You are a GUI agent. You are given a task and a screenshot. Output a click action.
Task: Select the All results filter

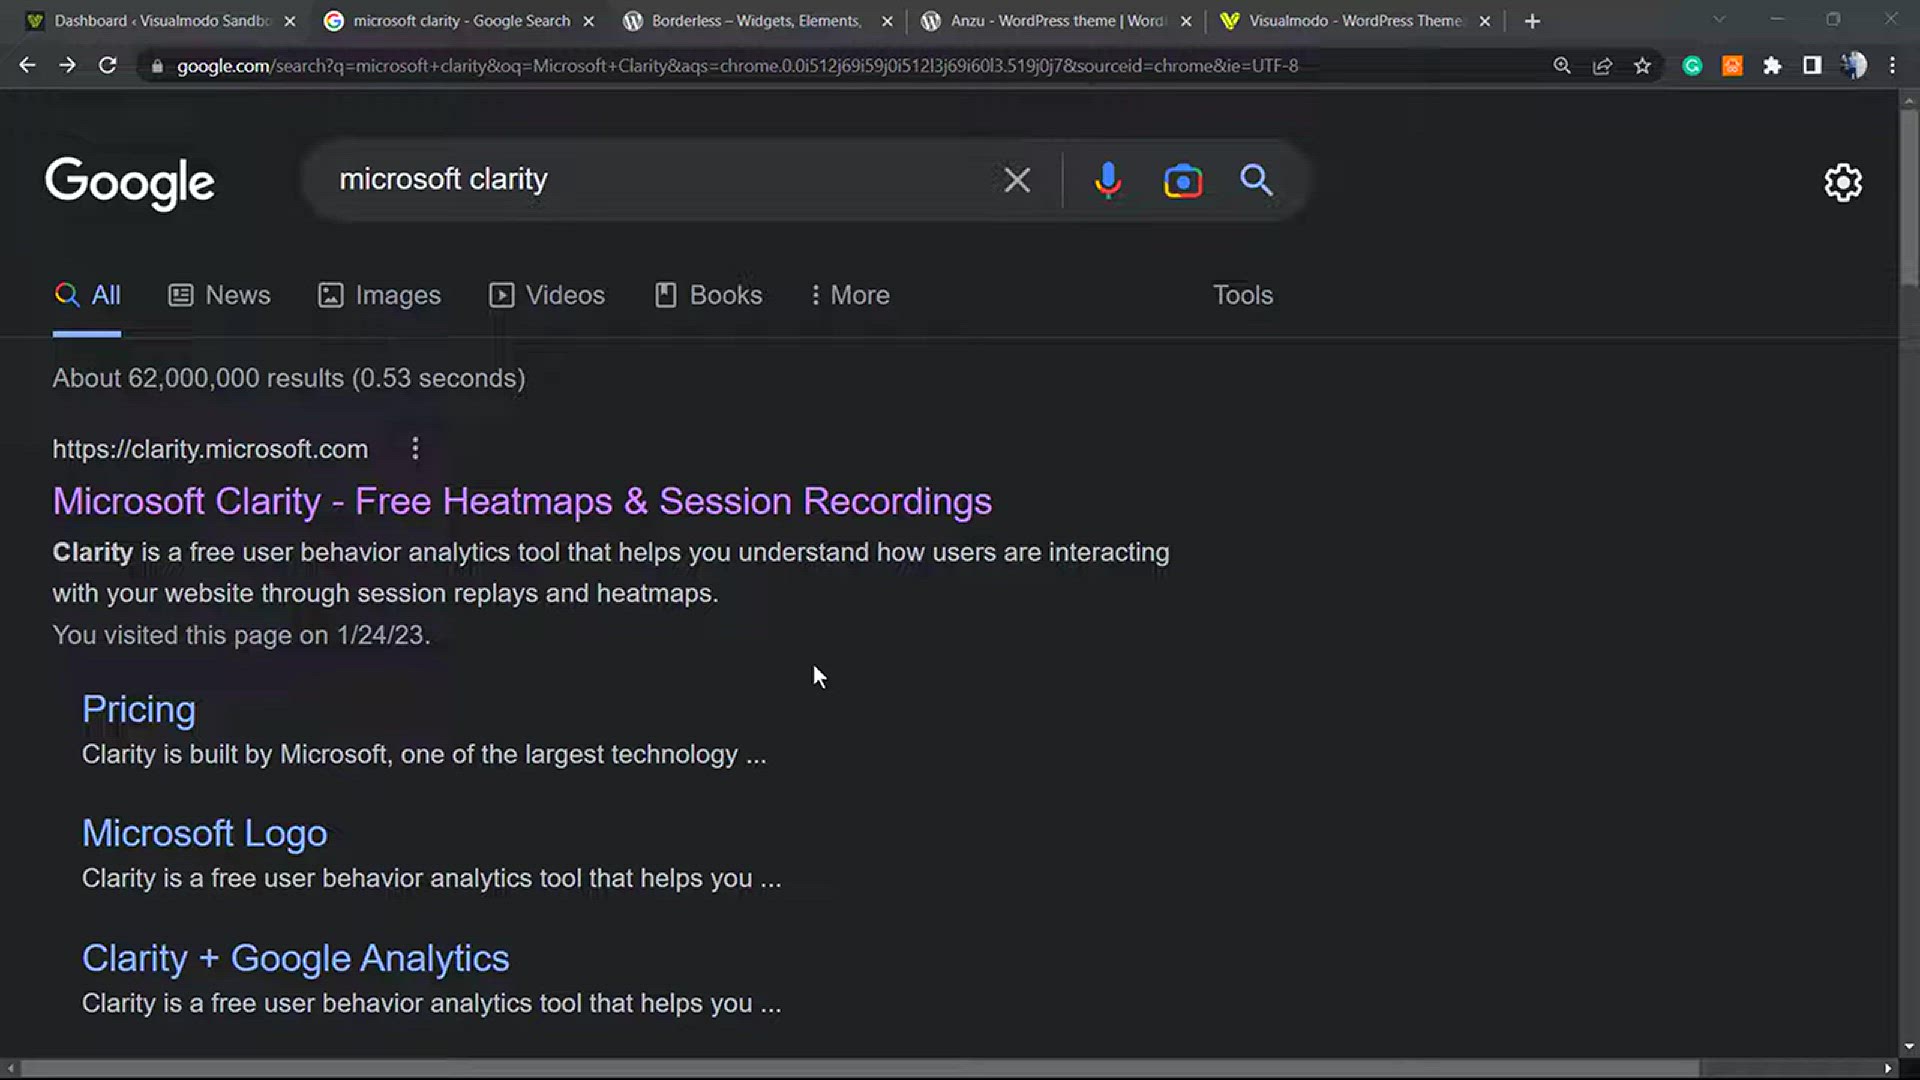coord(87,295)
